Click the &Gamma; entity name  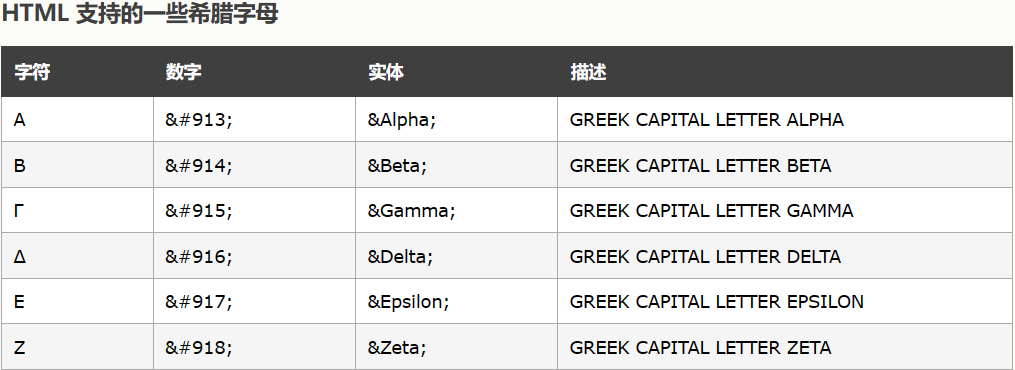point(411,211)
